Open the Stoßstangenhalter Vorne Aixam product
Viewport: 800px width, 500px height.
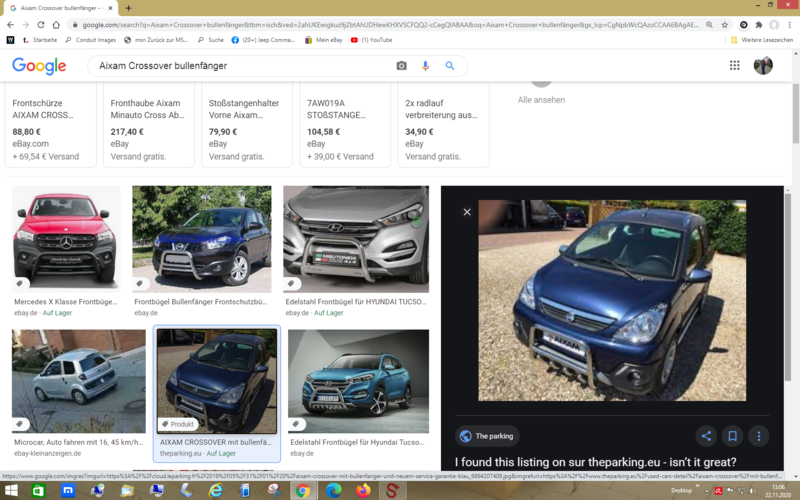[x=247, y=125]
